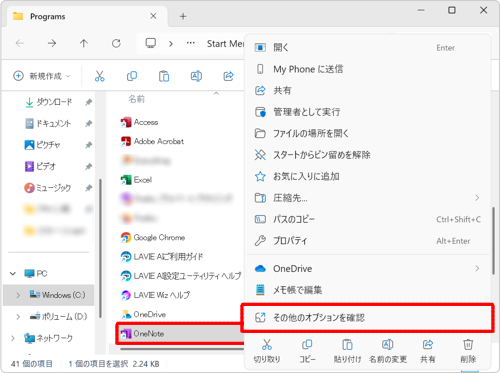Expand Windows (C:) drive node
This screenshot has height=373, width=500.
tap(18, 295)
